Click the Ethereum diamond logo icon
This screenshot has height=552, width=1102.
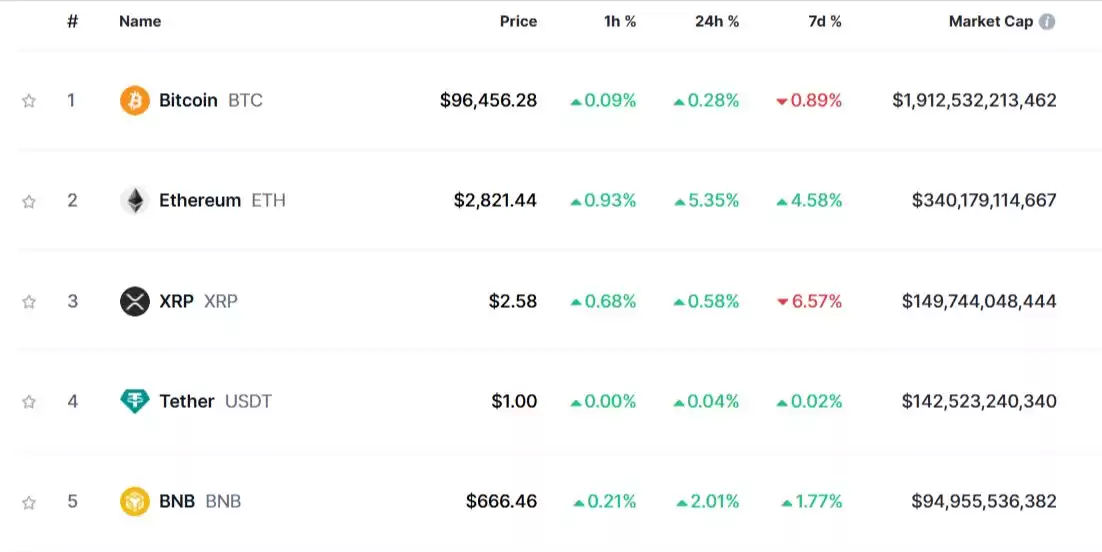[x=134, y=201]
